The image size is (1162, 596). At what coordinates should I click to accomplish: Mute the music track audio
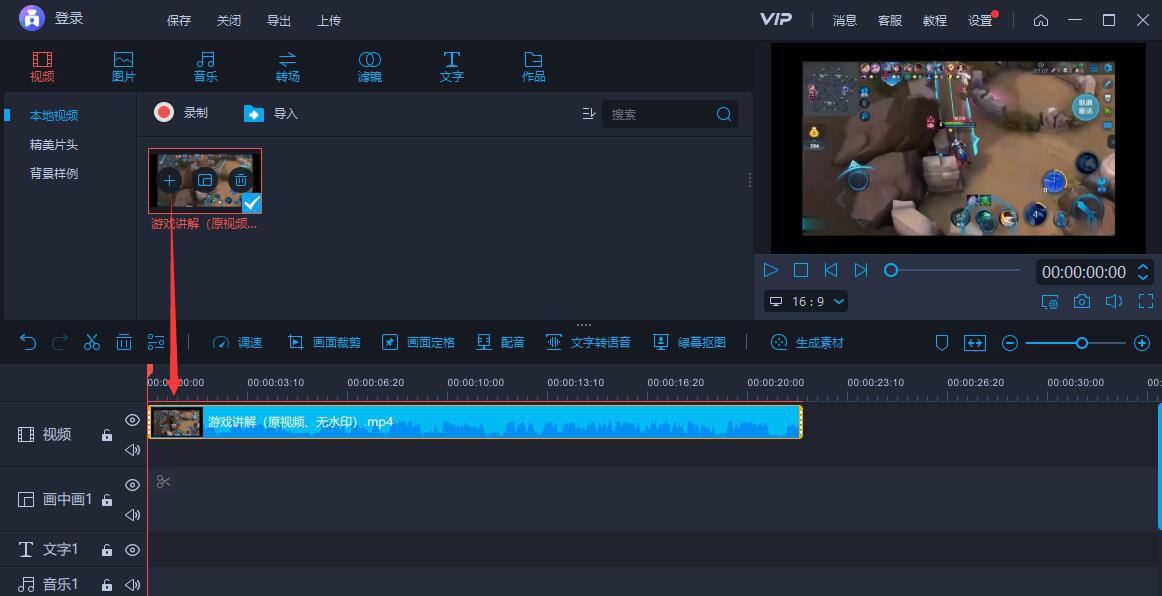coord(132,584)
